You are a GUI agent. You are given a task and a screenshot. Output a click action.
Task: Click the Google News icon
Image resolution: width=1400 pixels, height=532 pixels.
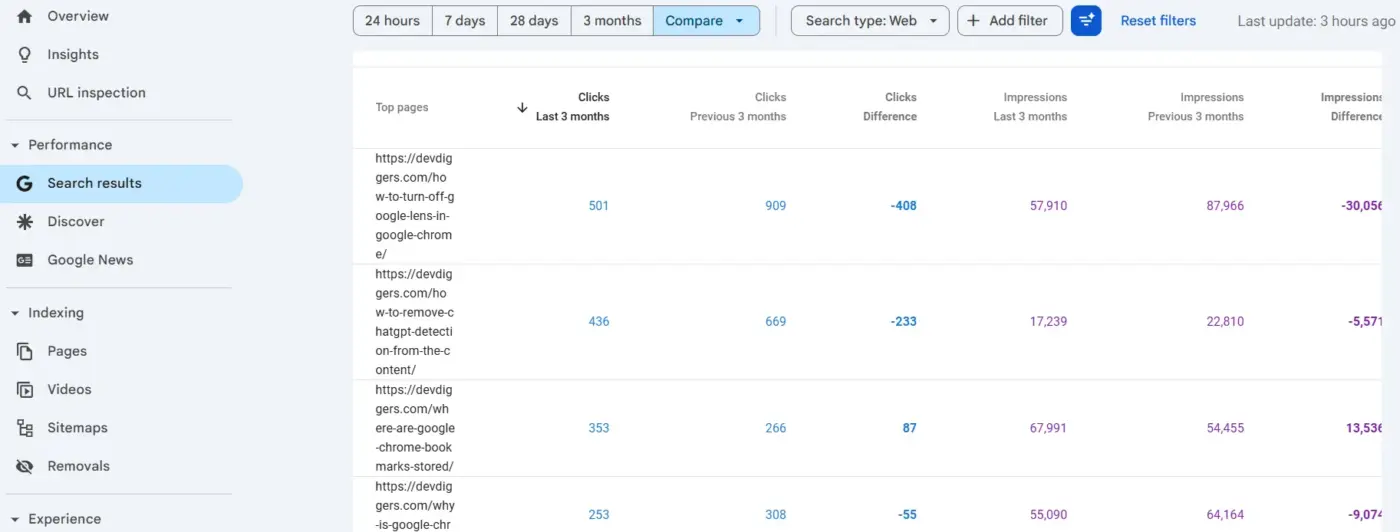[x=25, y=260]
